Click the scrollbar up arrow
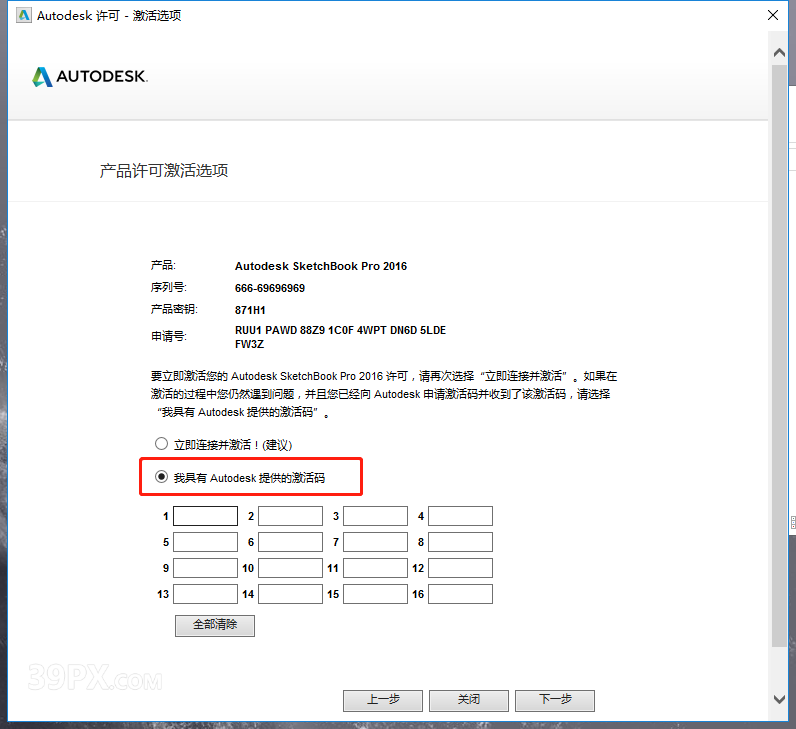The image size is (796, 729). (779, 52)
